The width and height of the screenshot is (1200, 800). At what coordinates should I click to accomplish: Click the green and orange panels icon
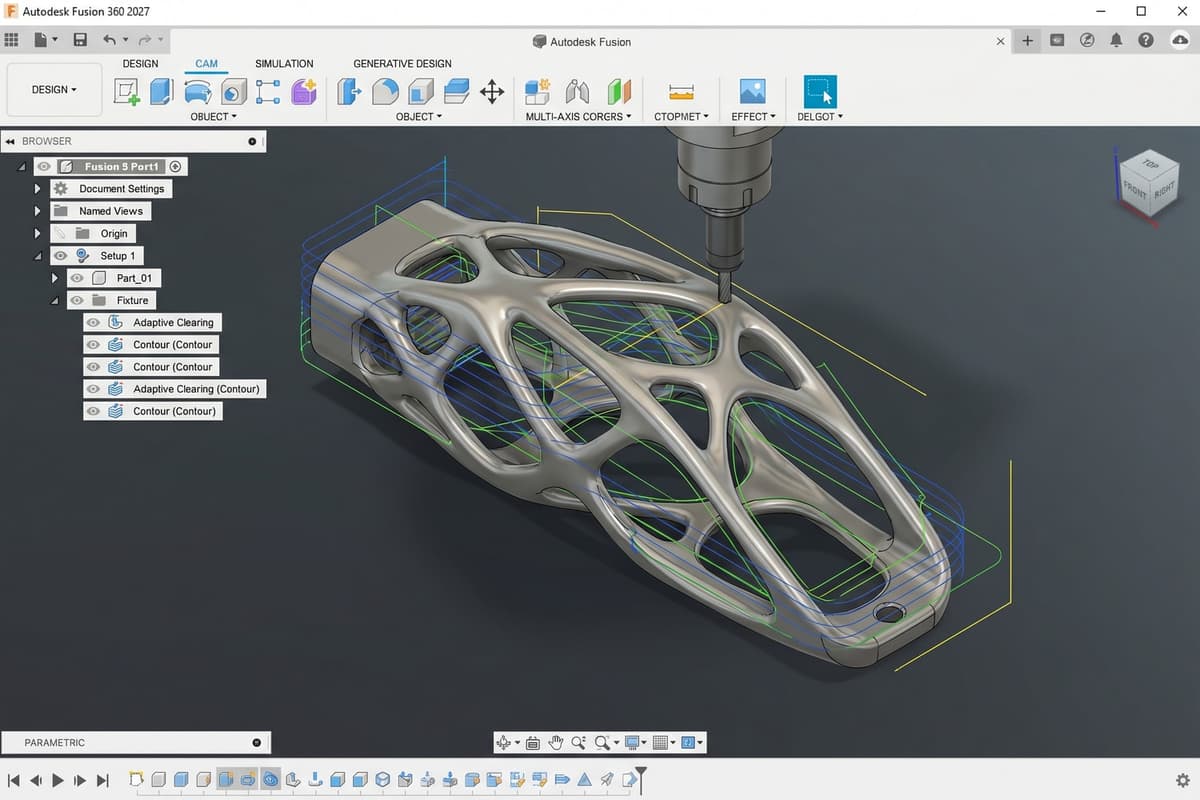619,92
